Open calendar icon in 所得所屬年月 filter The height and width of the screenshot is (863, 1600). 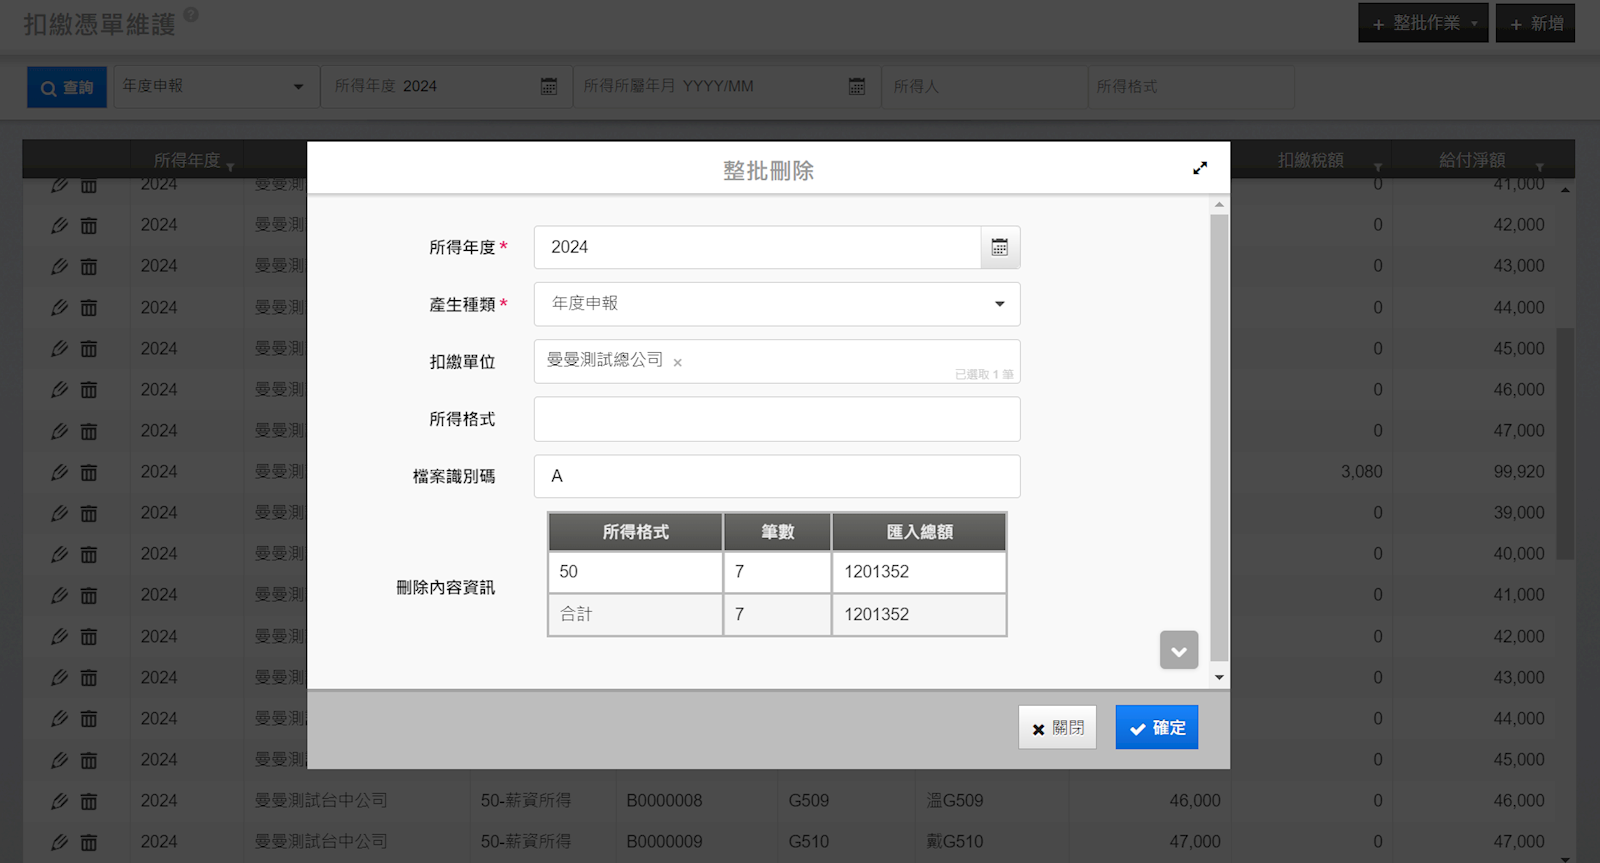pos(856,87)
